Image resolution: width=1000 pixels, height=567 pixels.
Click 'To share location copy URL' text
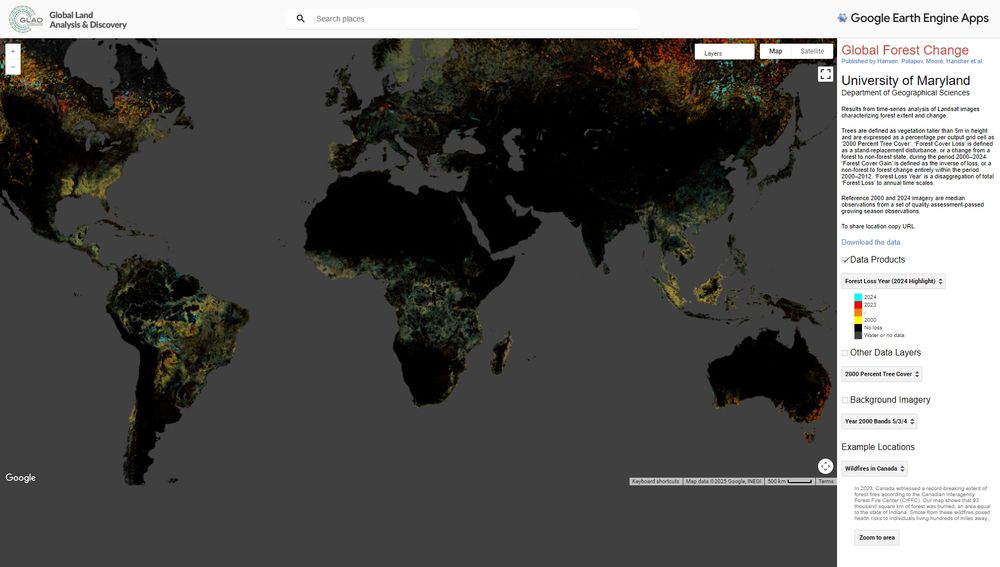pyautogui.click(x=878, y=226)
